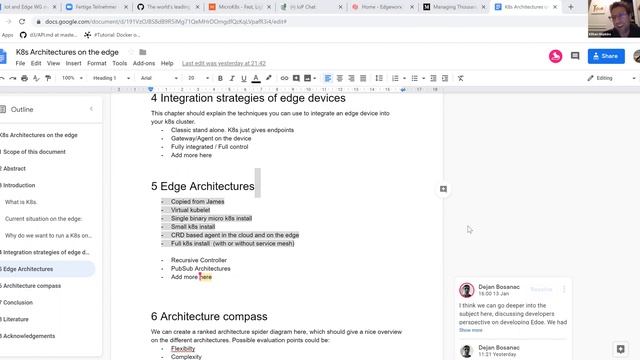Open the highlight color tool
The width and height of the screenshot is (640, 360).
click(269, 78)
